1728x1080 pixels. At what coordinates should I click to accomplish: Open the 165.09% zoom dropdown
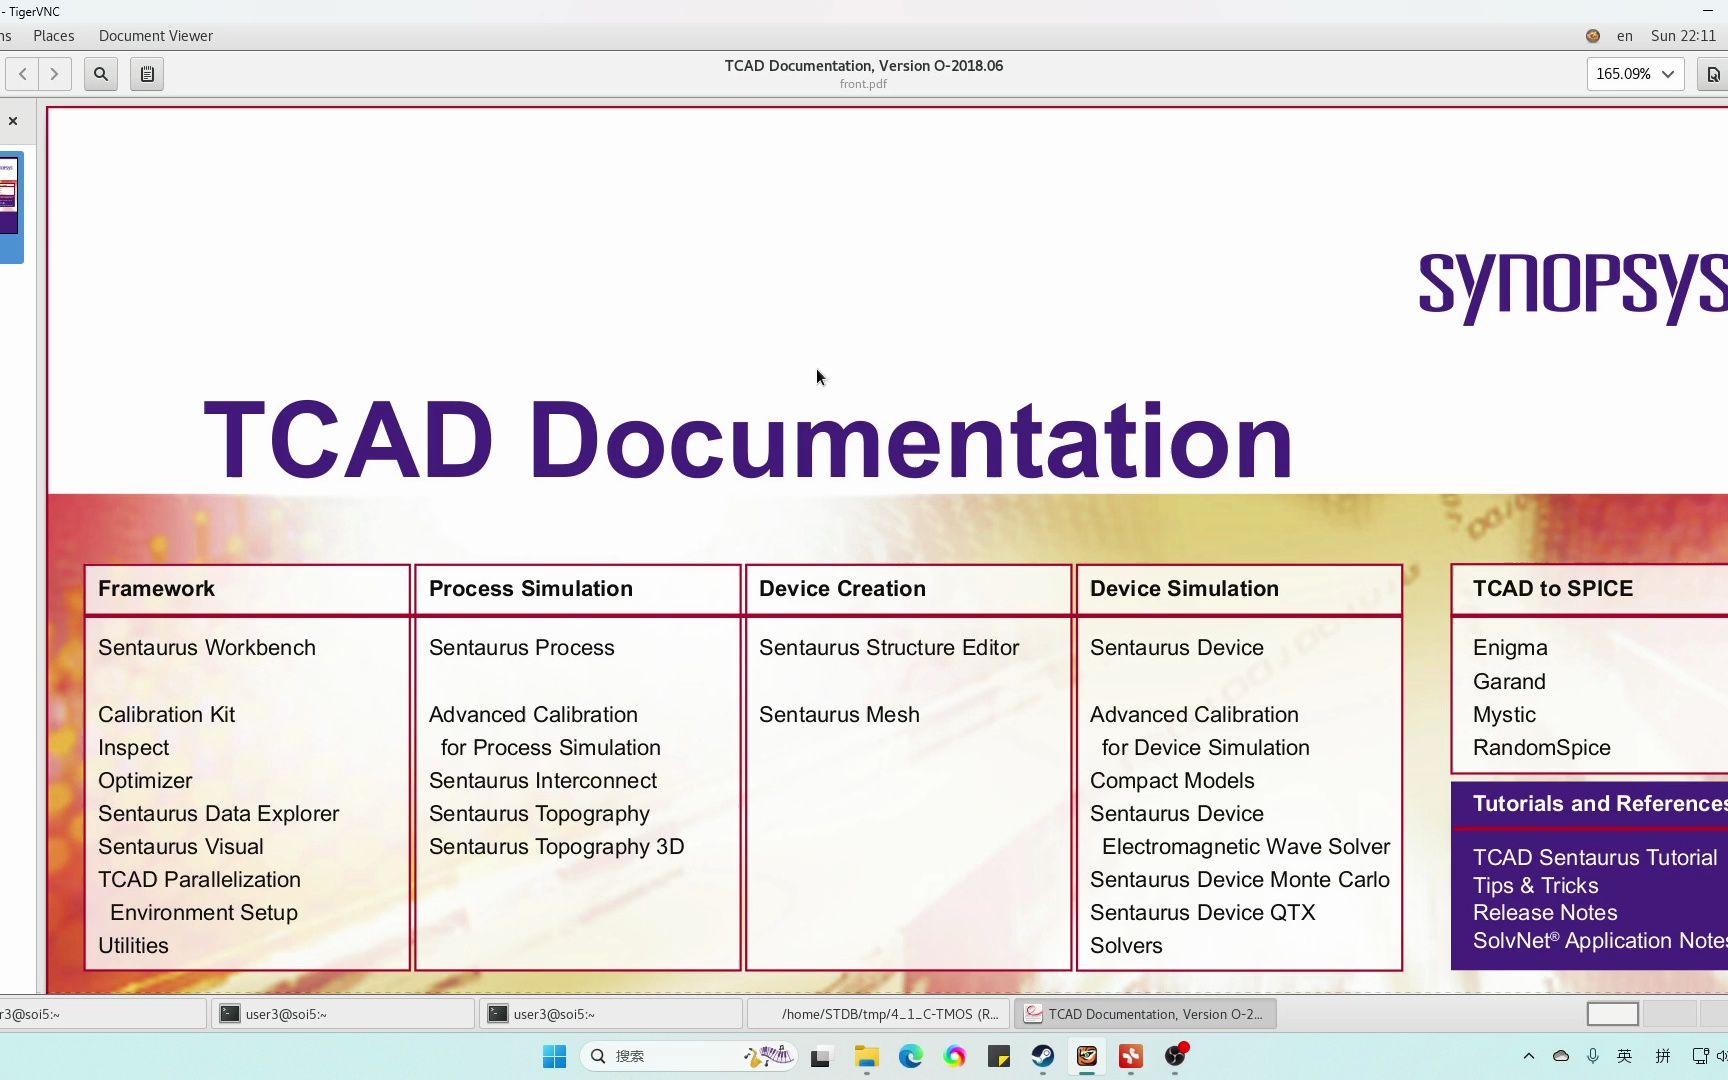pos(1635,74)
